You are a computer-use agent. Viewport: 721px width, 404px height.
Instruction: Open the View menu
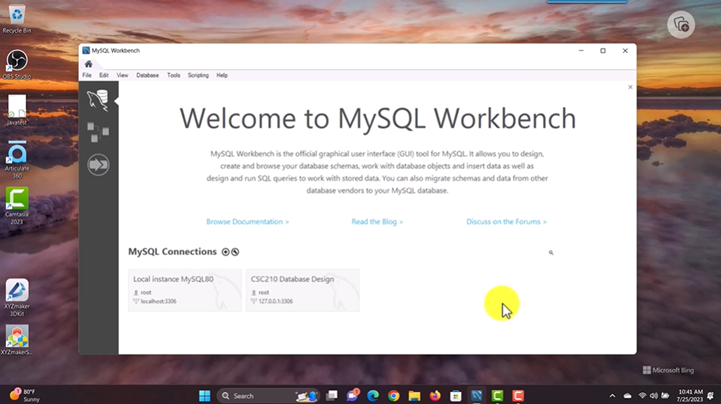point(122,75)
